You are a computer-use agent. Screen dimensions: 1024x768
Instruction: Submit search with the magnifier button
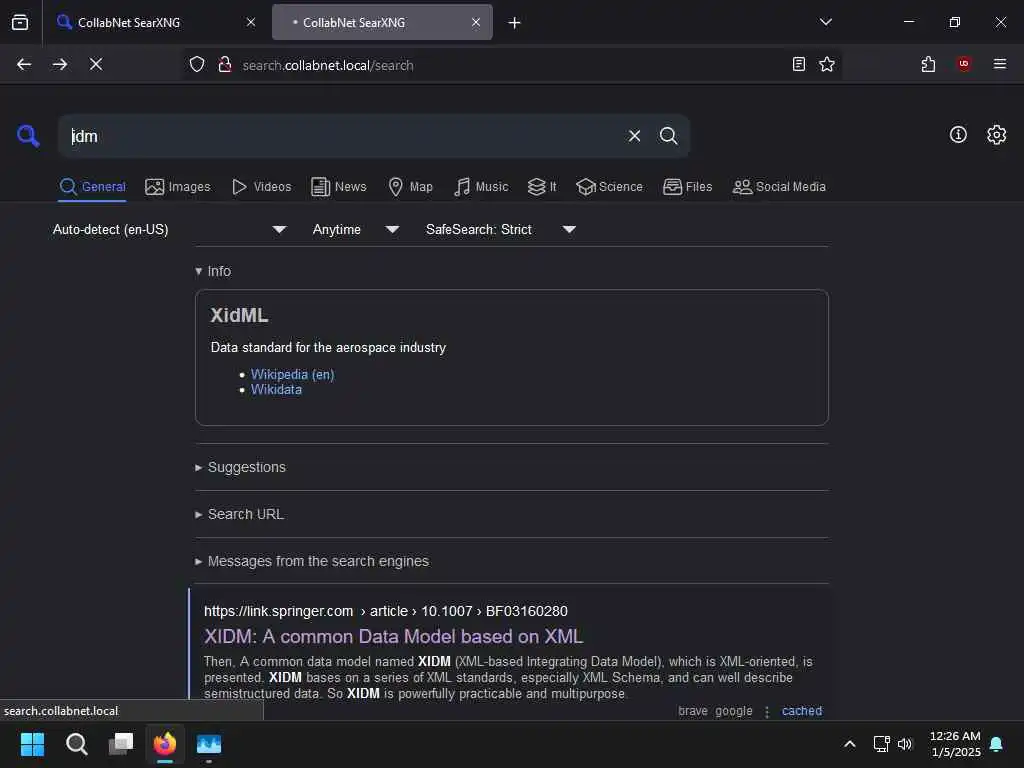pos(668,136)
